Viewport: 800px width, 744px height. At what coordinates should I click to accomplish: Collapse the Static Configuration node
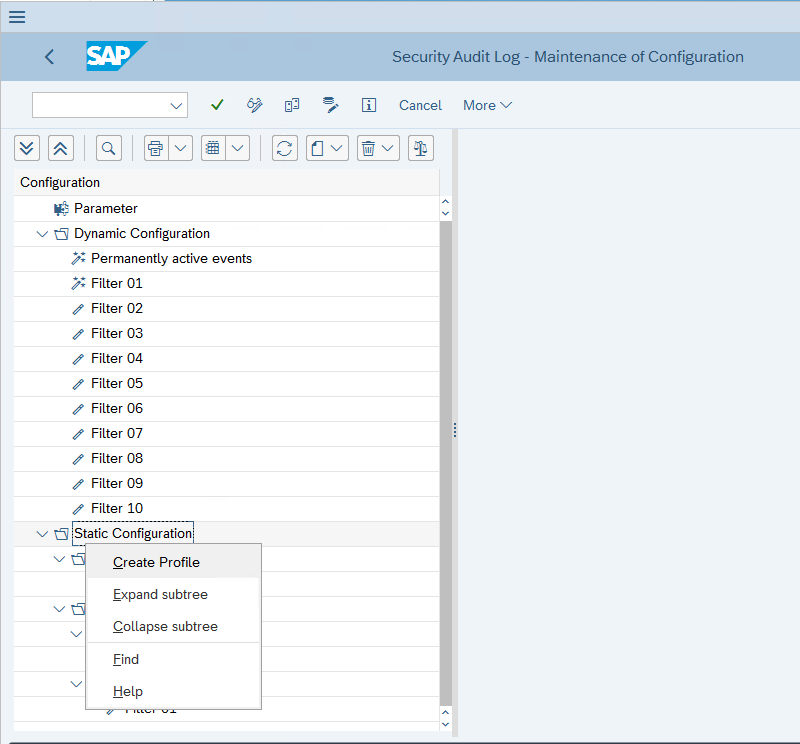point(42,534)
